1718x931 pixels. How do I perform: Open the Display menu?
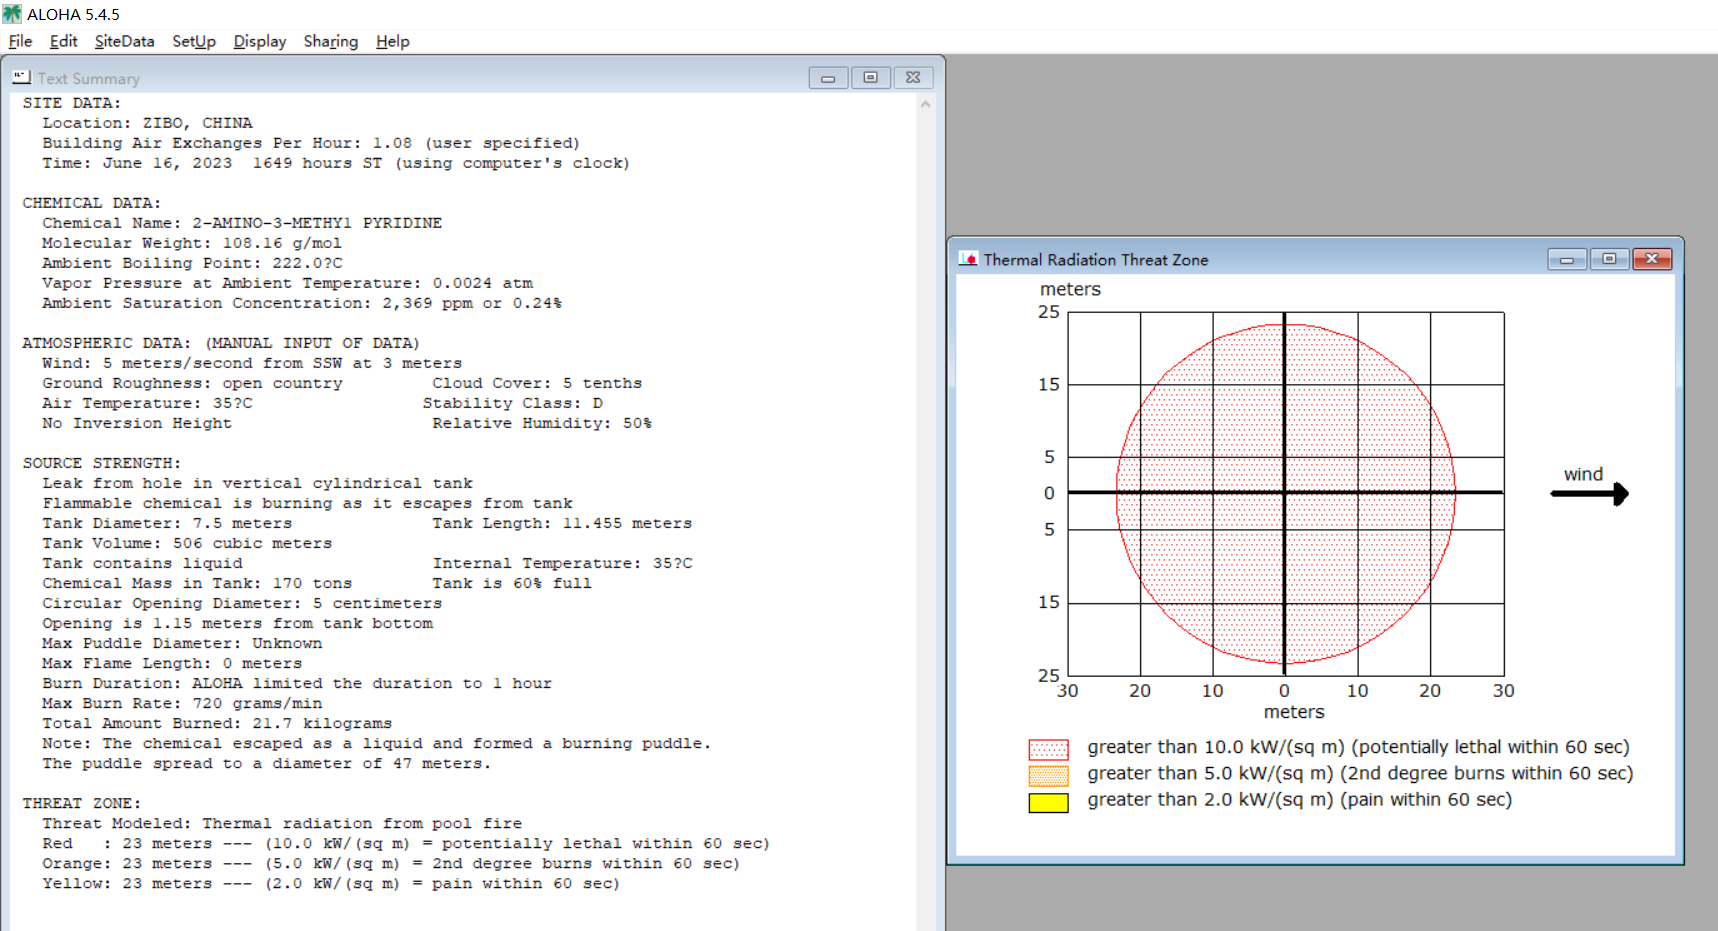[260, 41]
